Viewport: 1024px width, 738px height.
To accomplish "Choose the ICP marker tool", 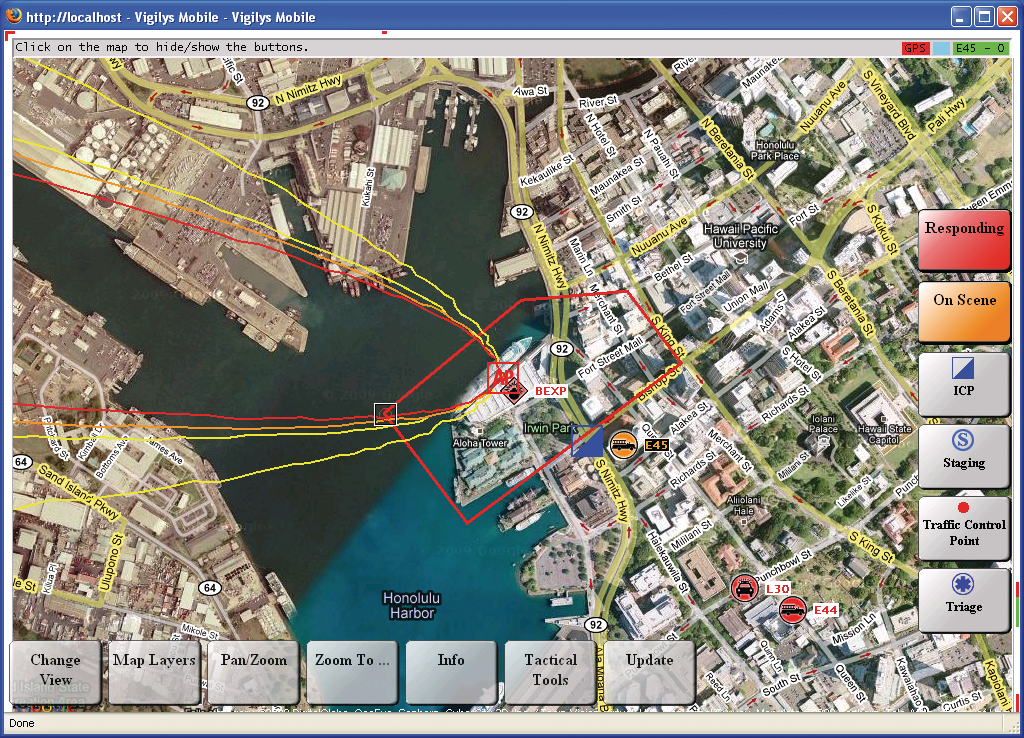I will (964, 384).
